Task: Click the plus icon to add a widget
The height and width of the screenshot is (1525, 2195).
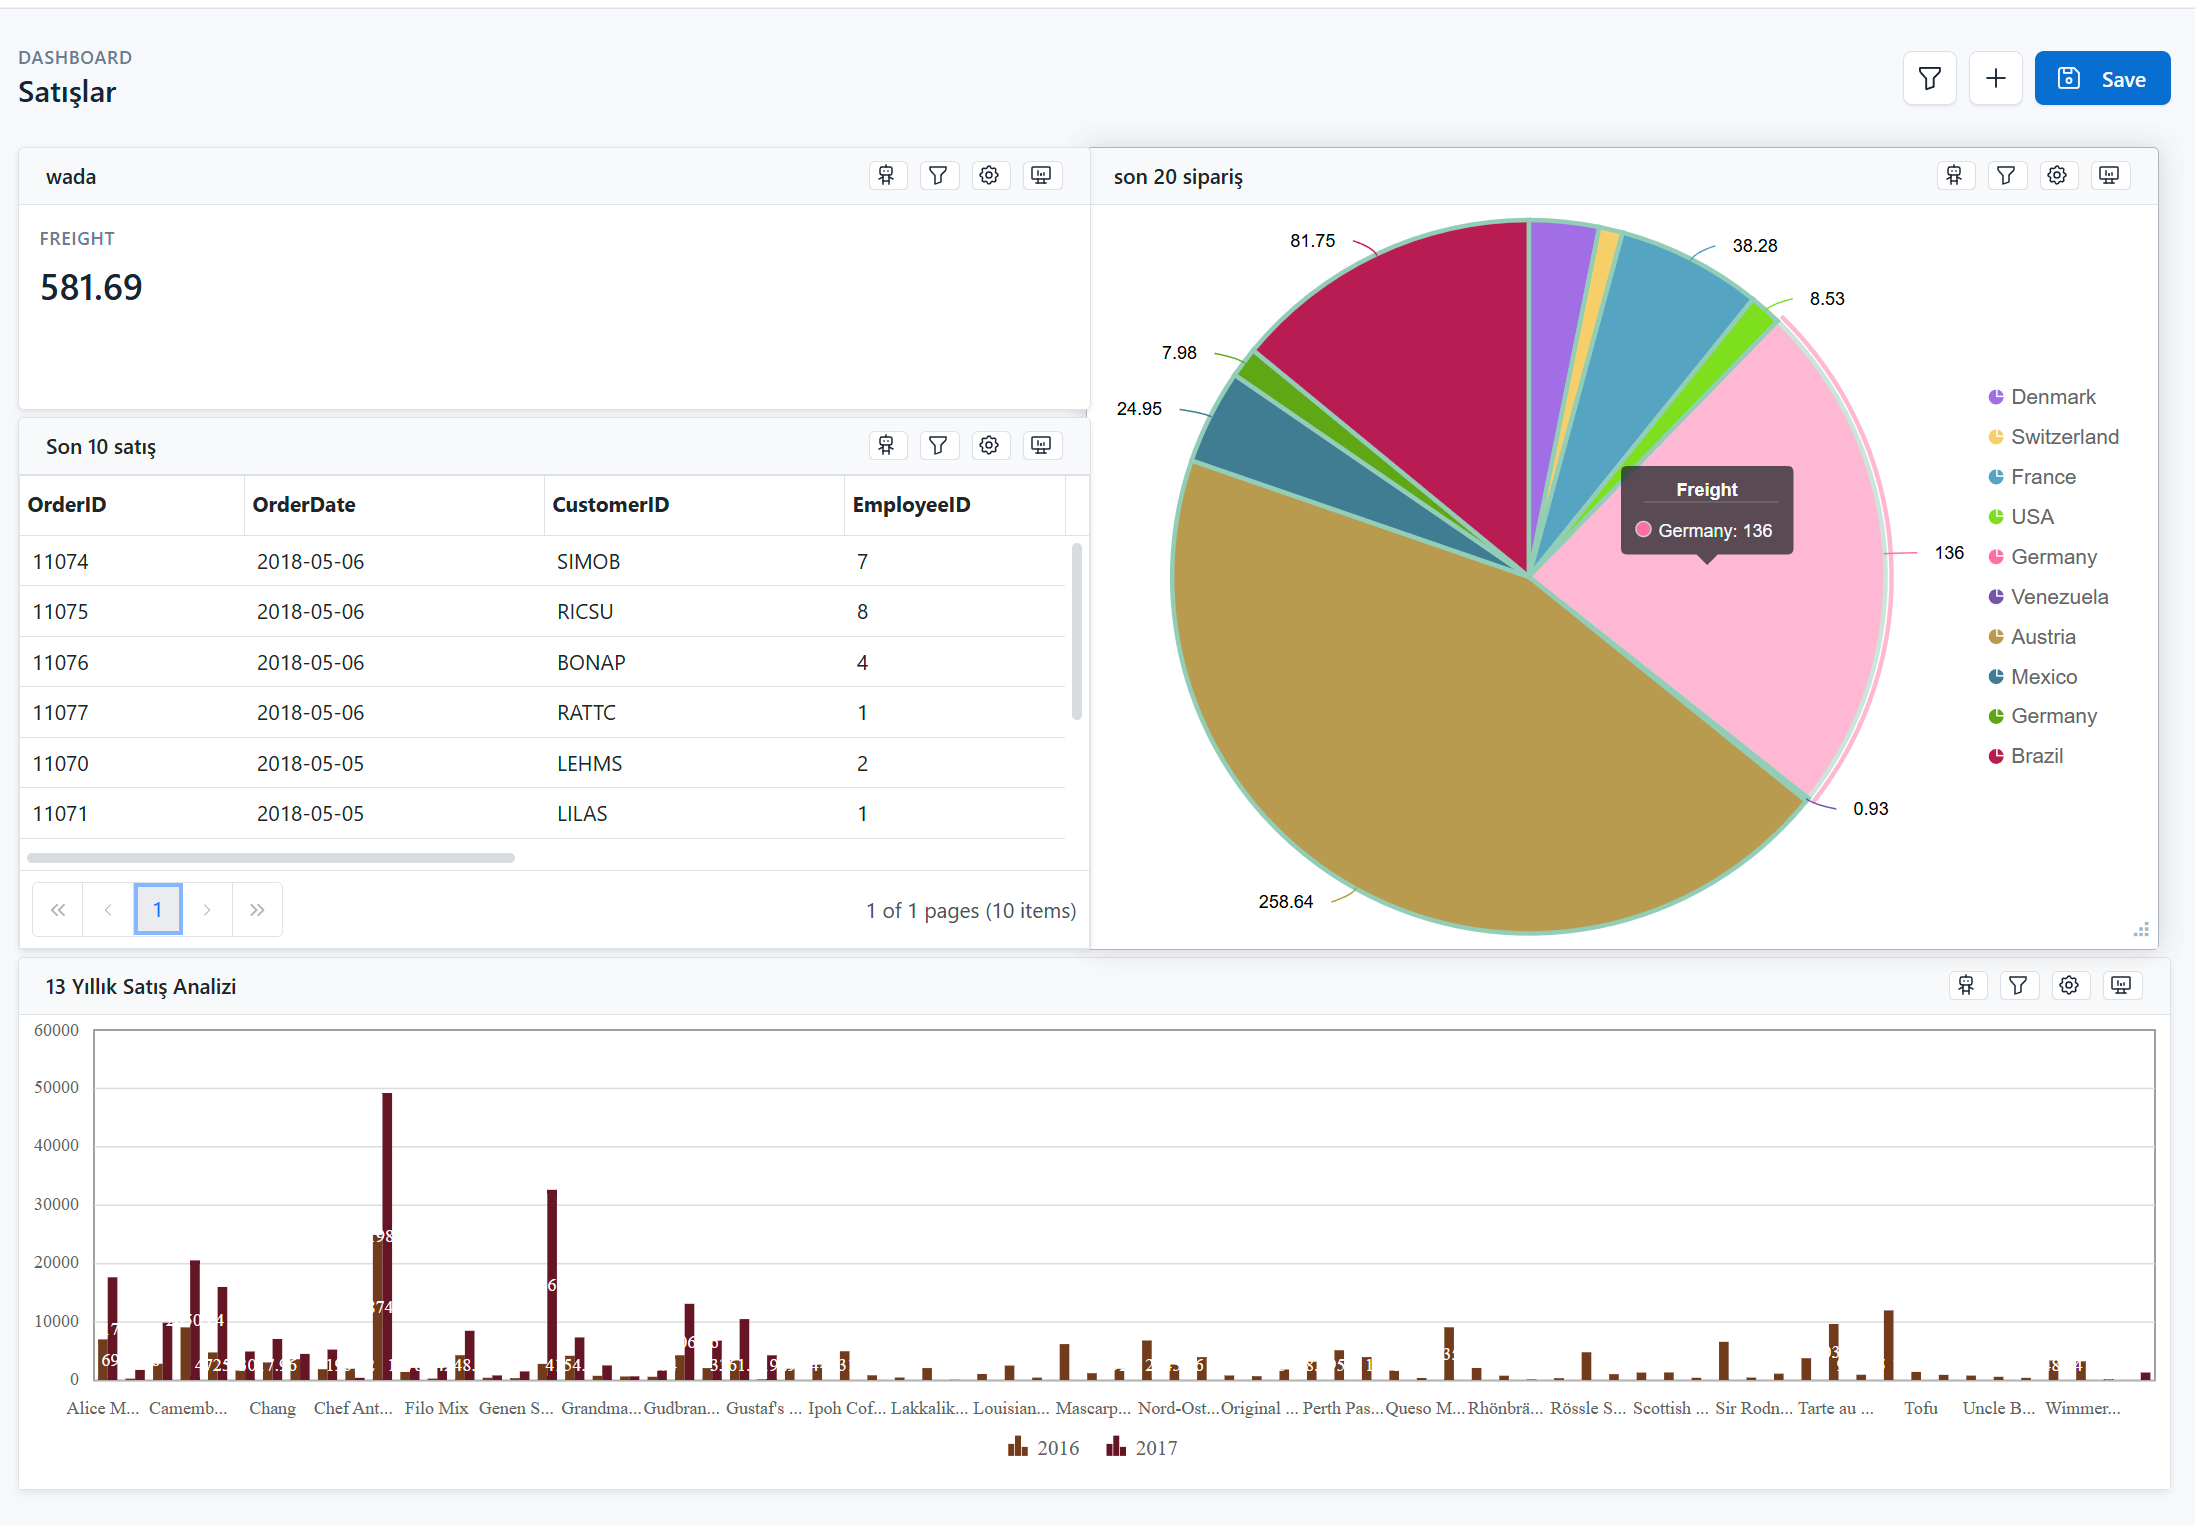Action: 1995,77
